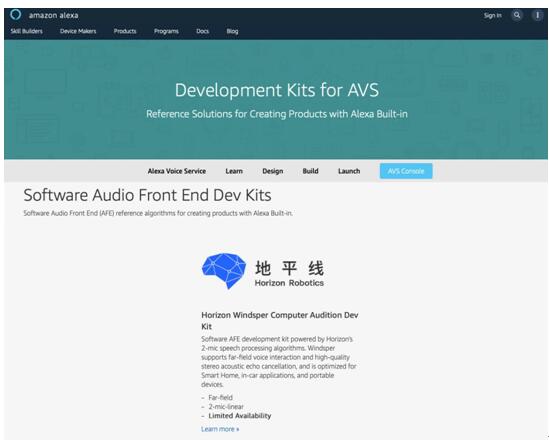Click the amazon alexa wordmark
This screenshot has width=549, height=444.
[54, 15]
